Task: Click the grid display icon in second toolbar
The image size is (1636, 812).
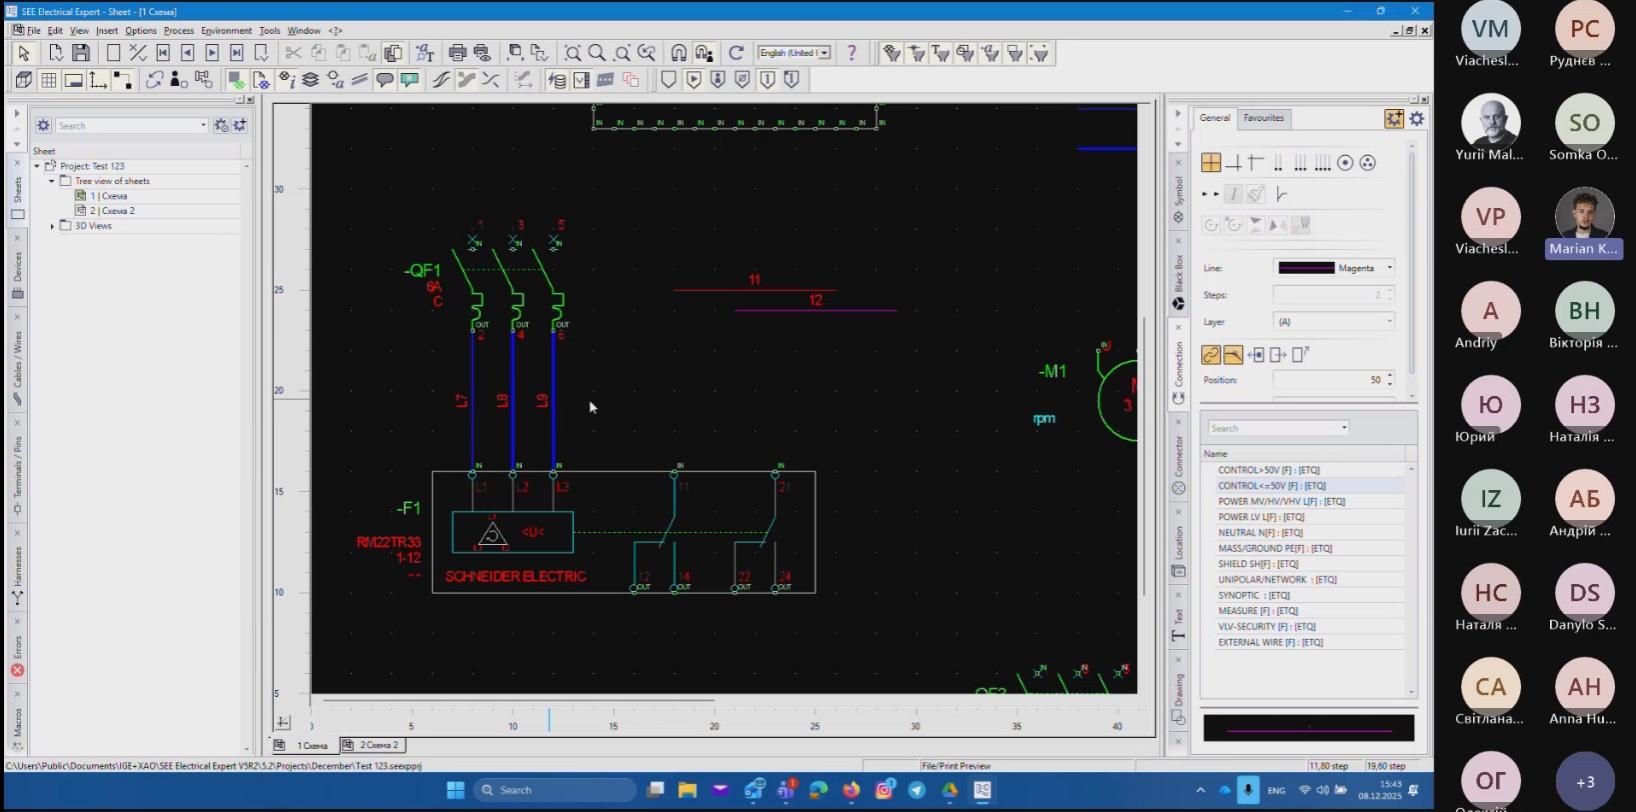Action: click(48, 80)
